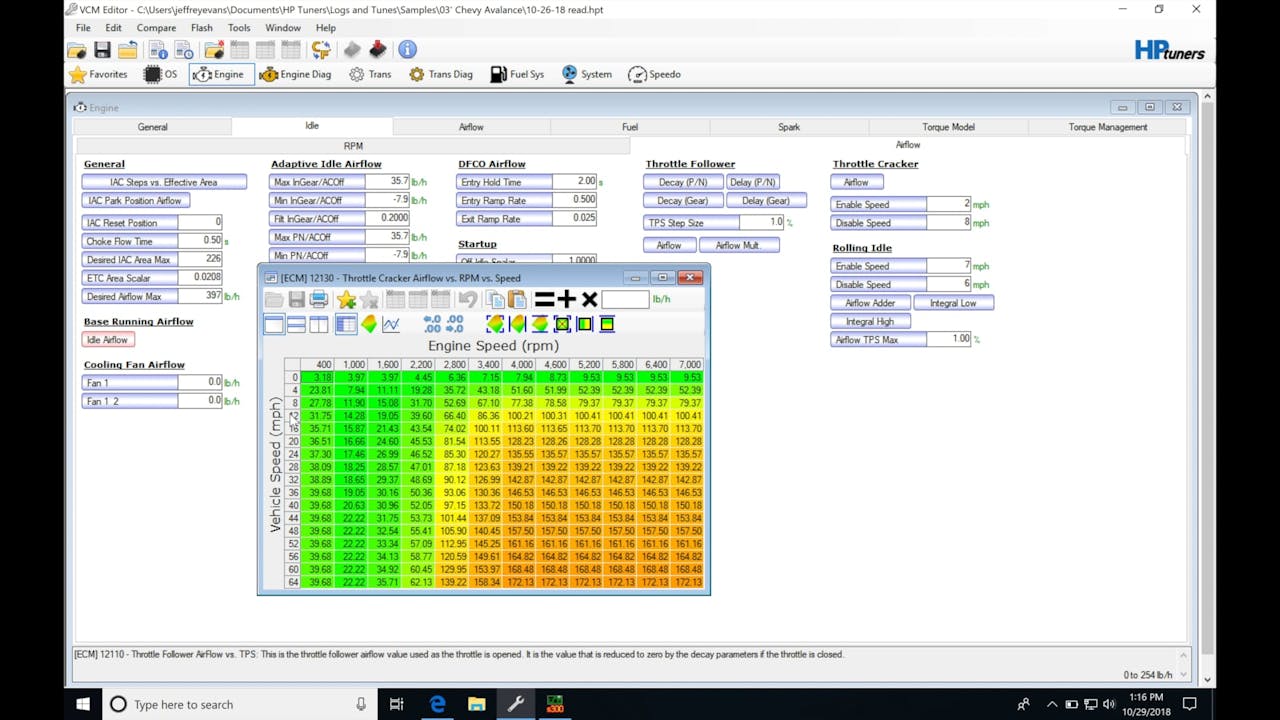Show the 2D line graph view
This screenshot has height=720, width=1280.
(x=391, y=324)
